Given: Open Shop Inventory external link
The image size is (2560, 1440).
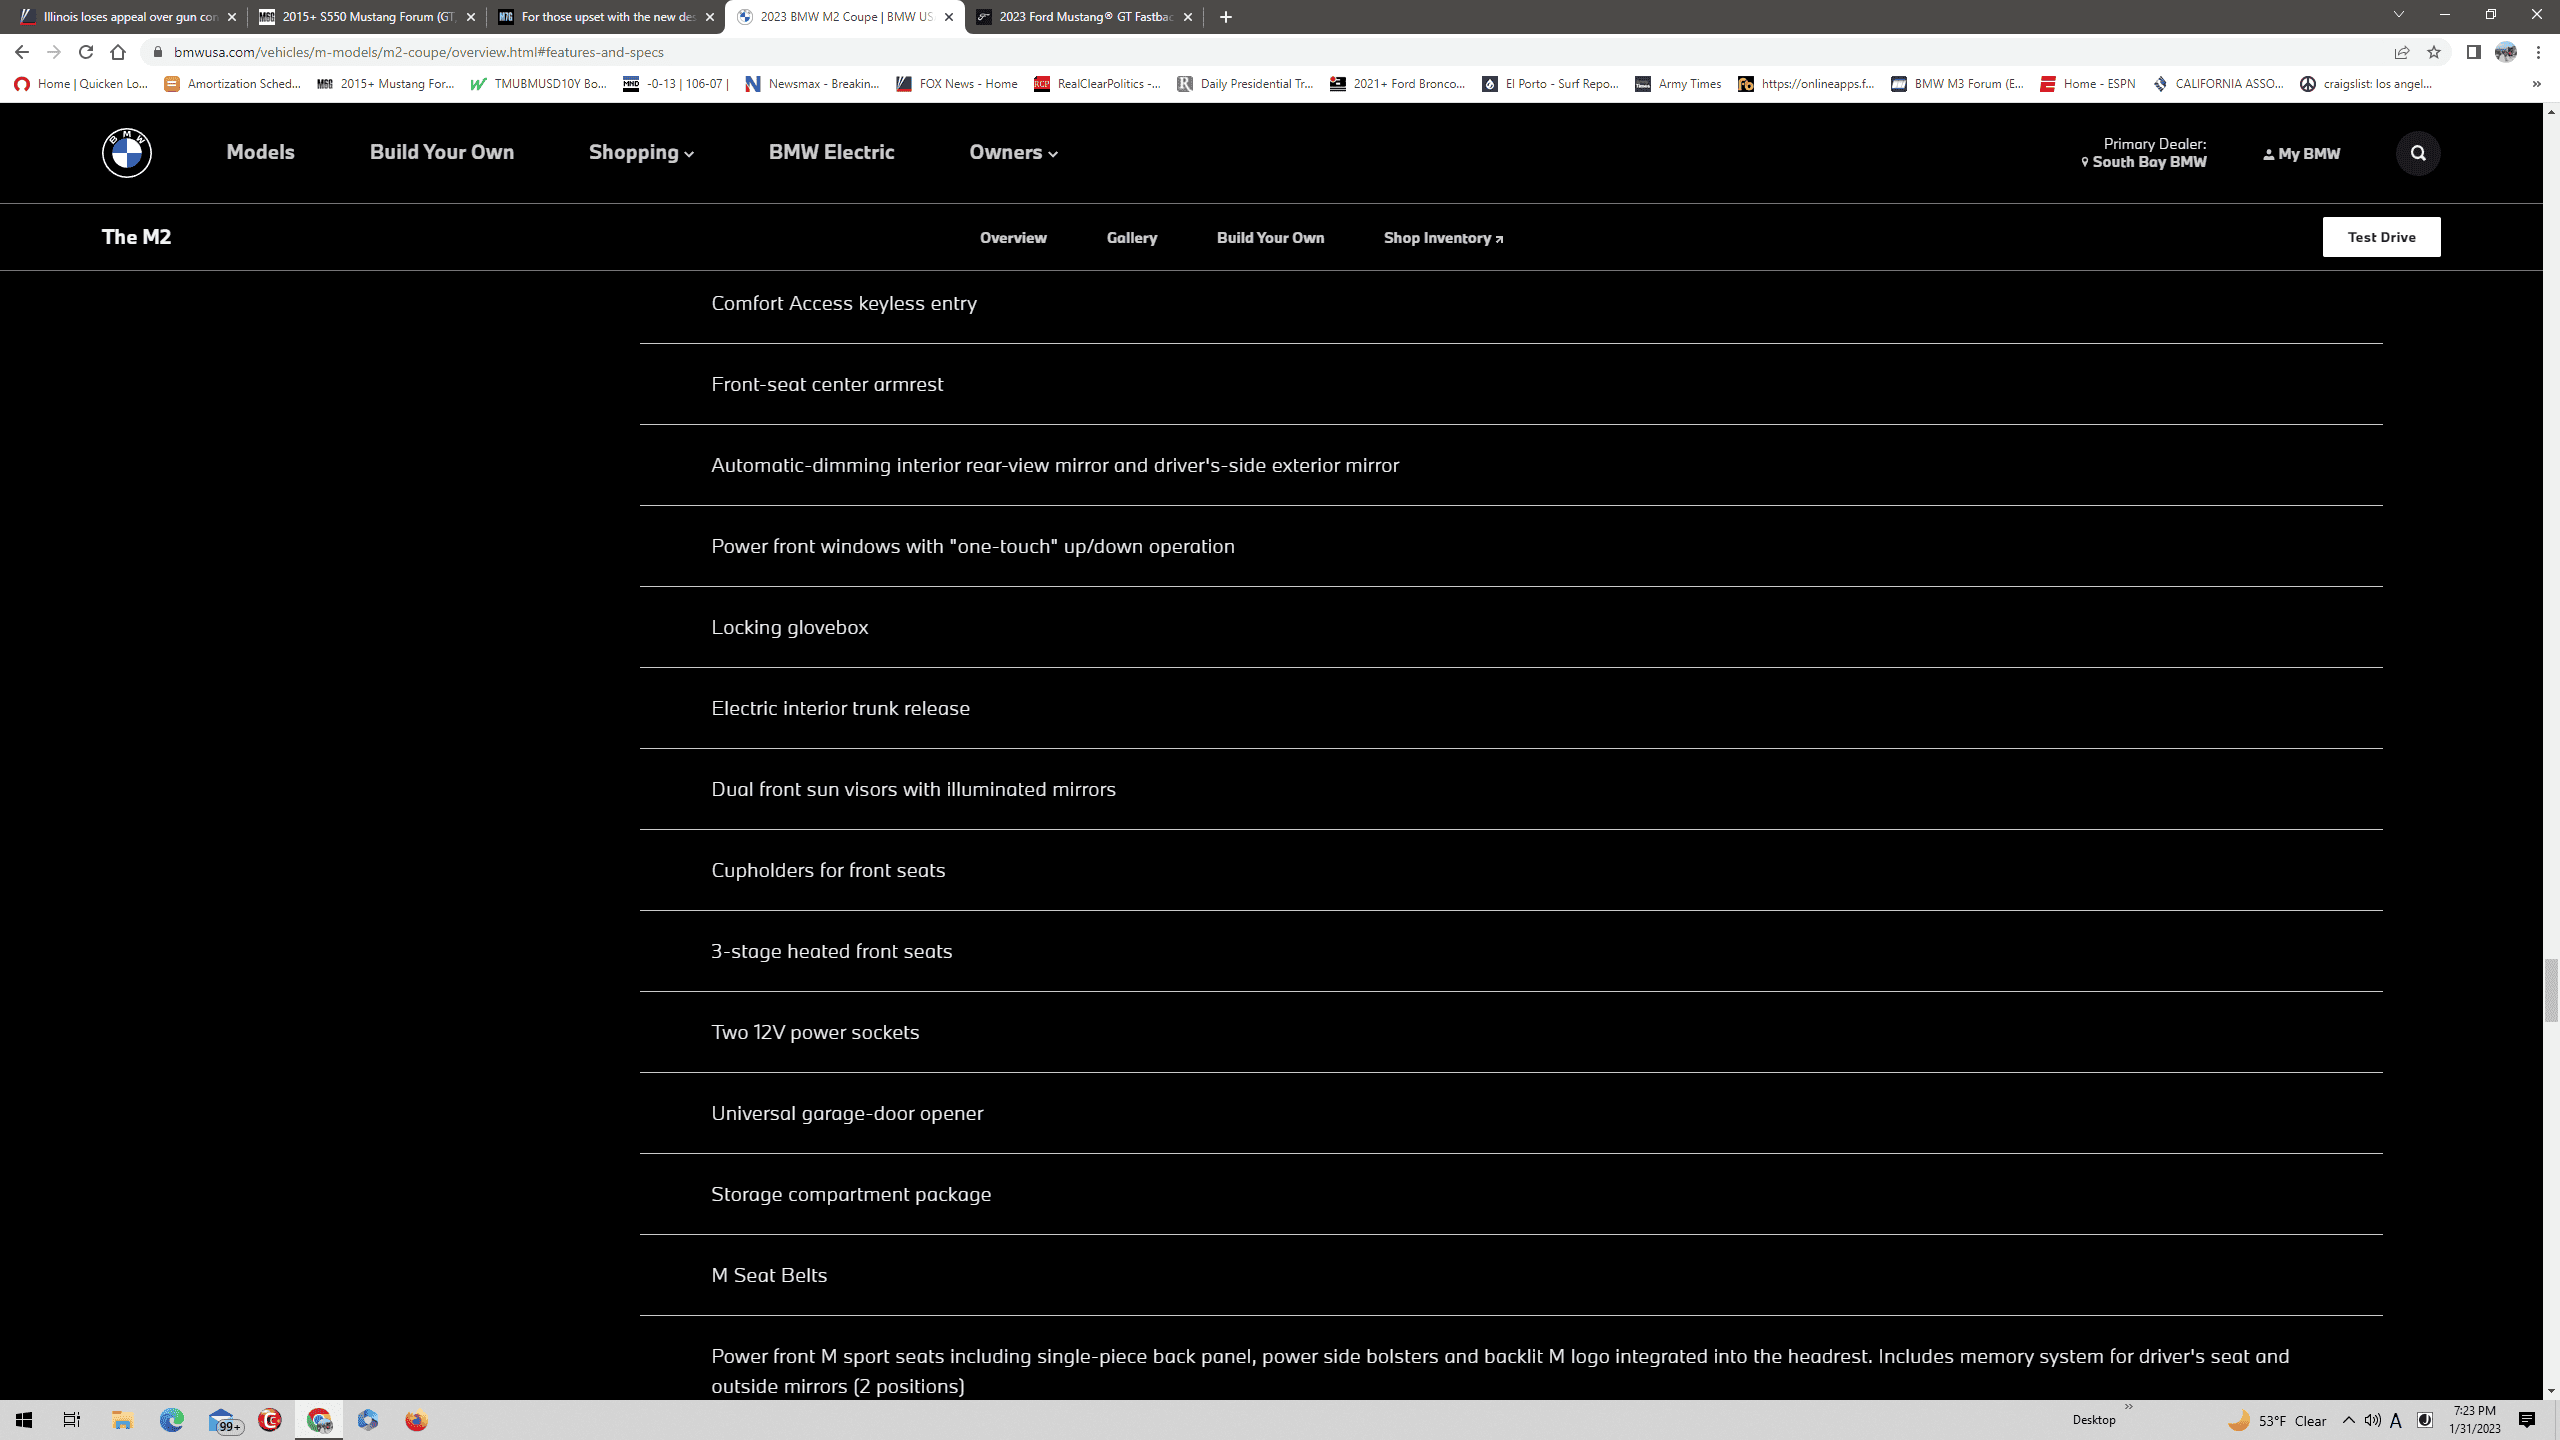Looking at the screenshot, I should (x=1443, y=238).
